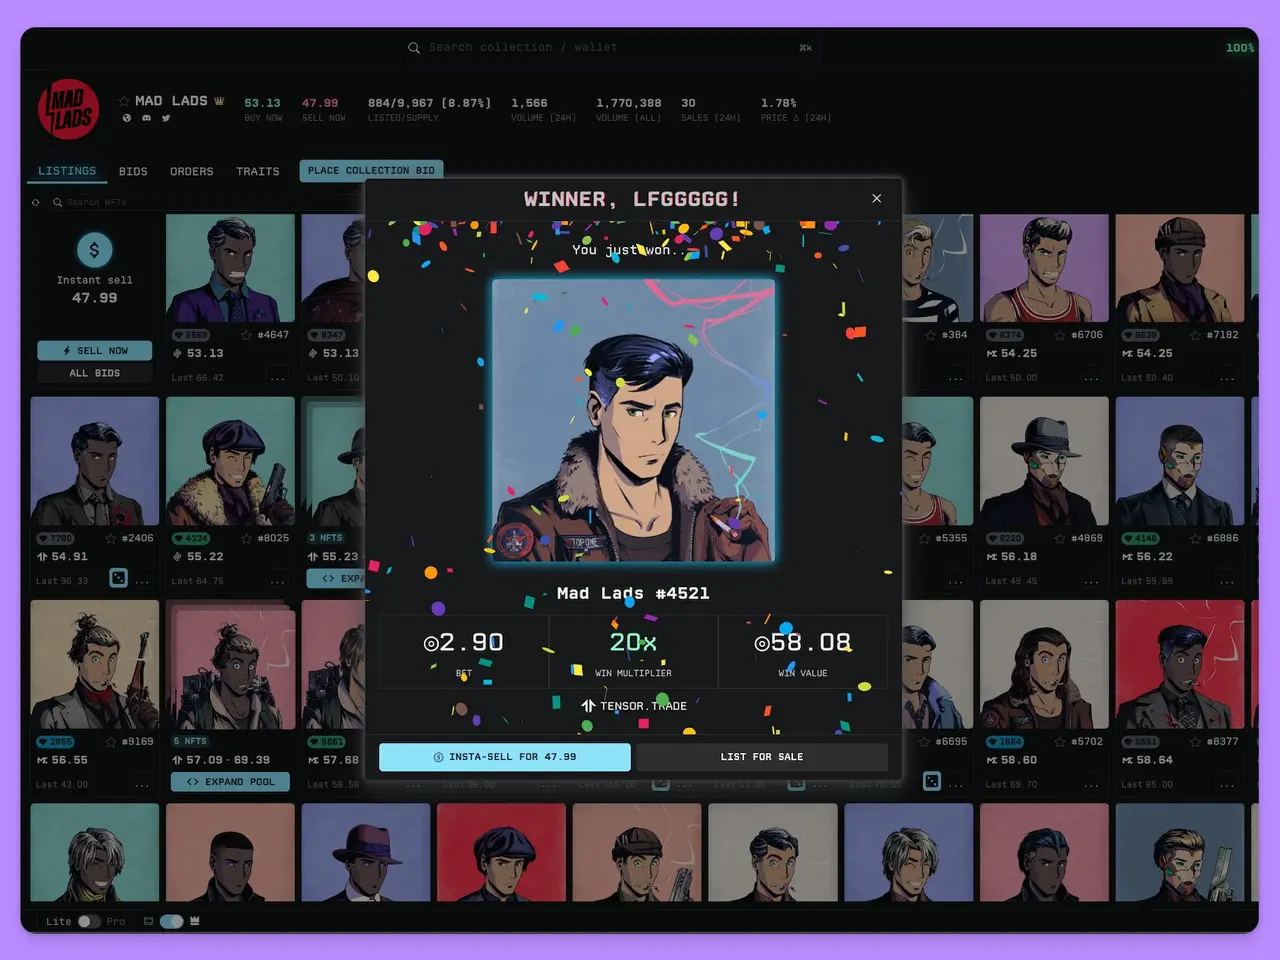Screen dimensions: 1280x960
Task: Open more options for NFT #9169
Action: (142, 785)
